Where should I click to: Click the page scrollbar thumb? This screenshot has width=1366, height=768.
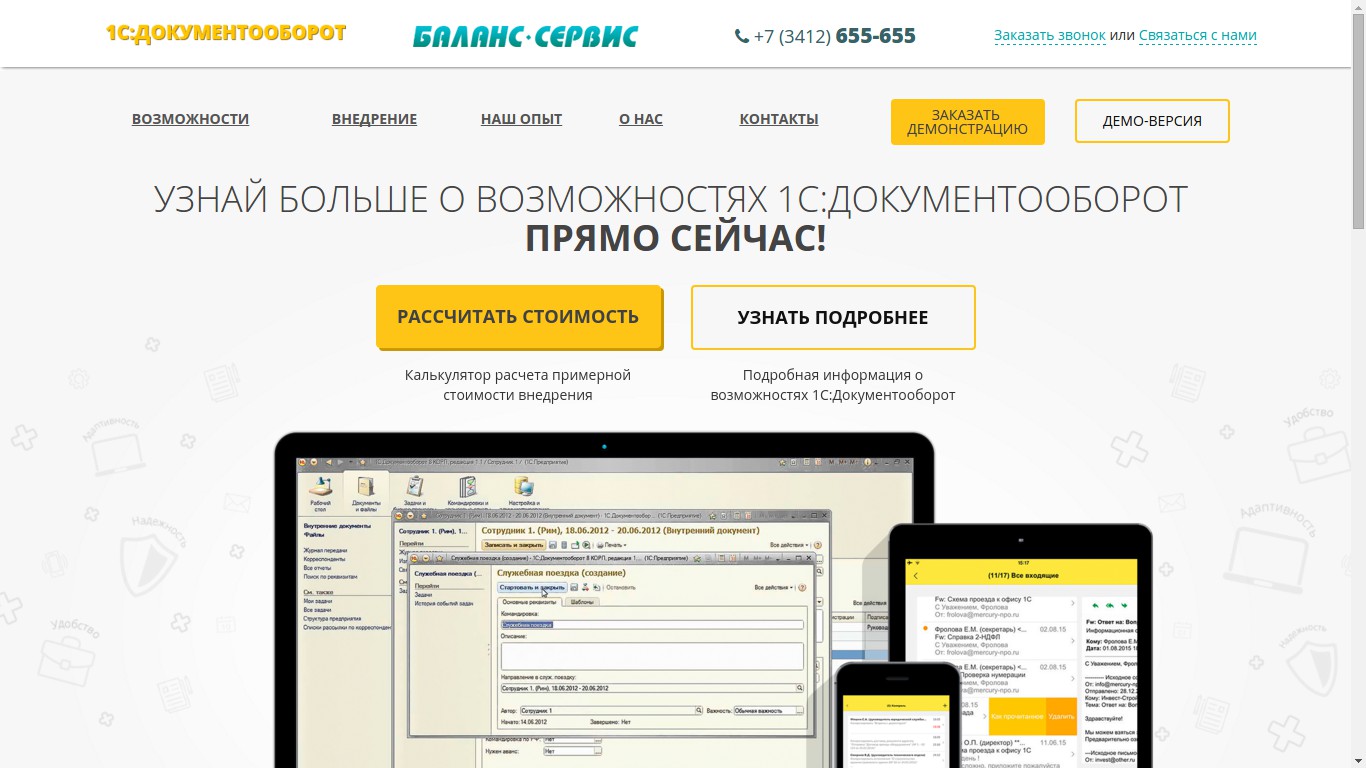point(1358,124)
